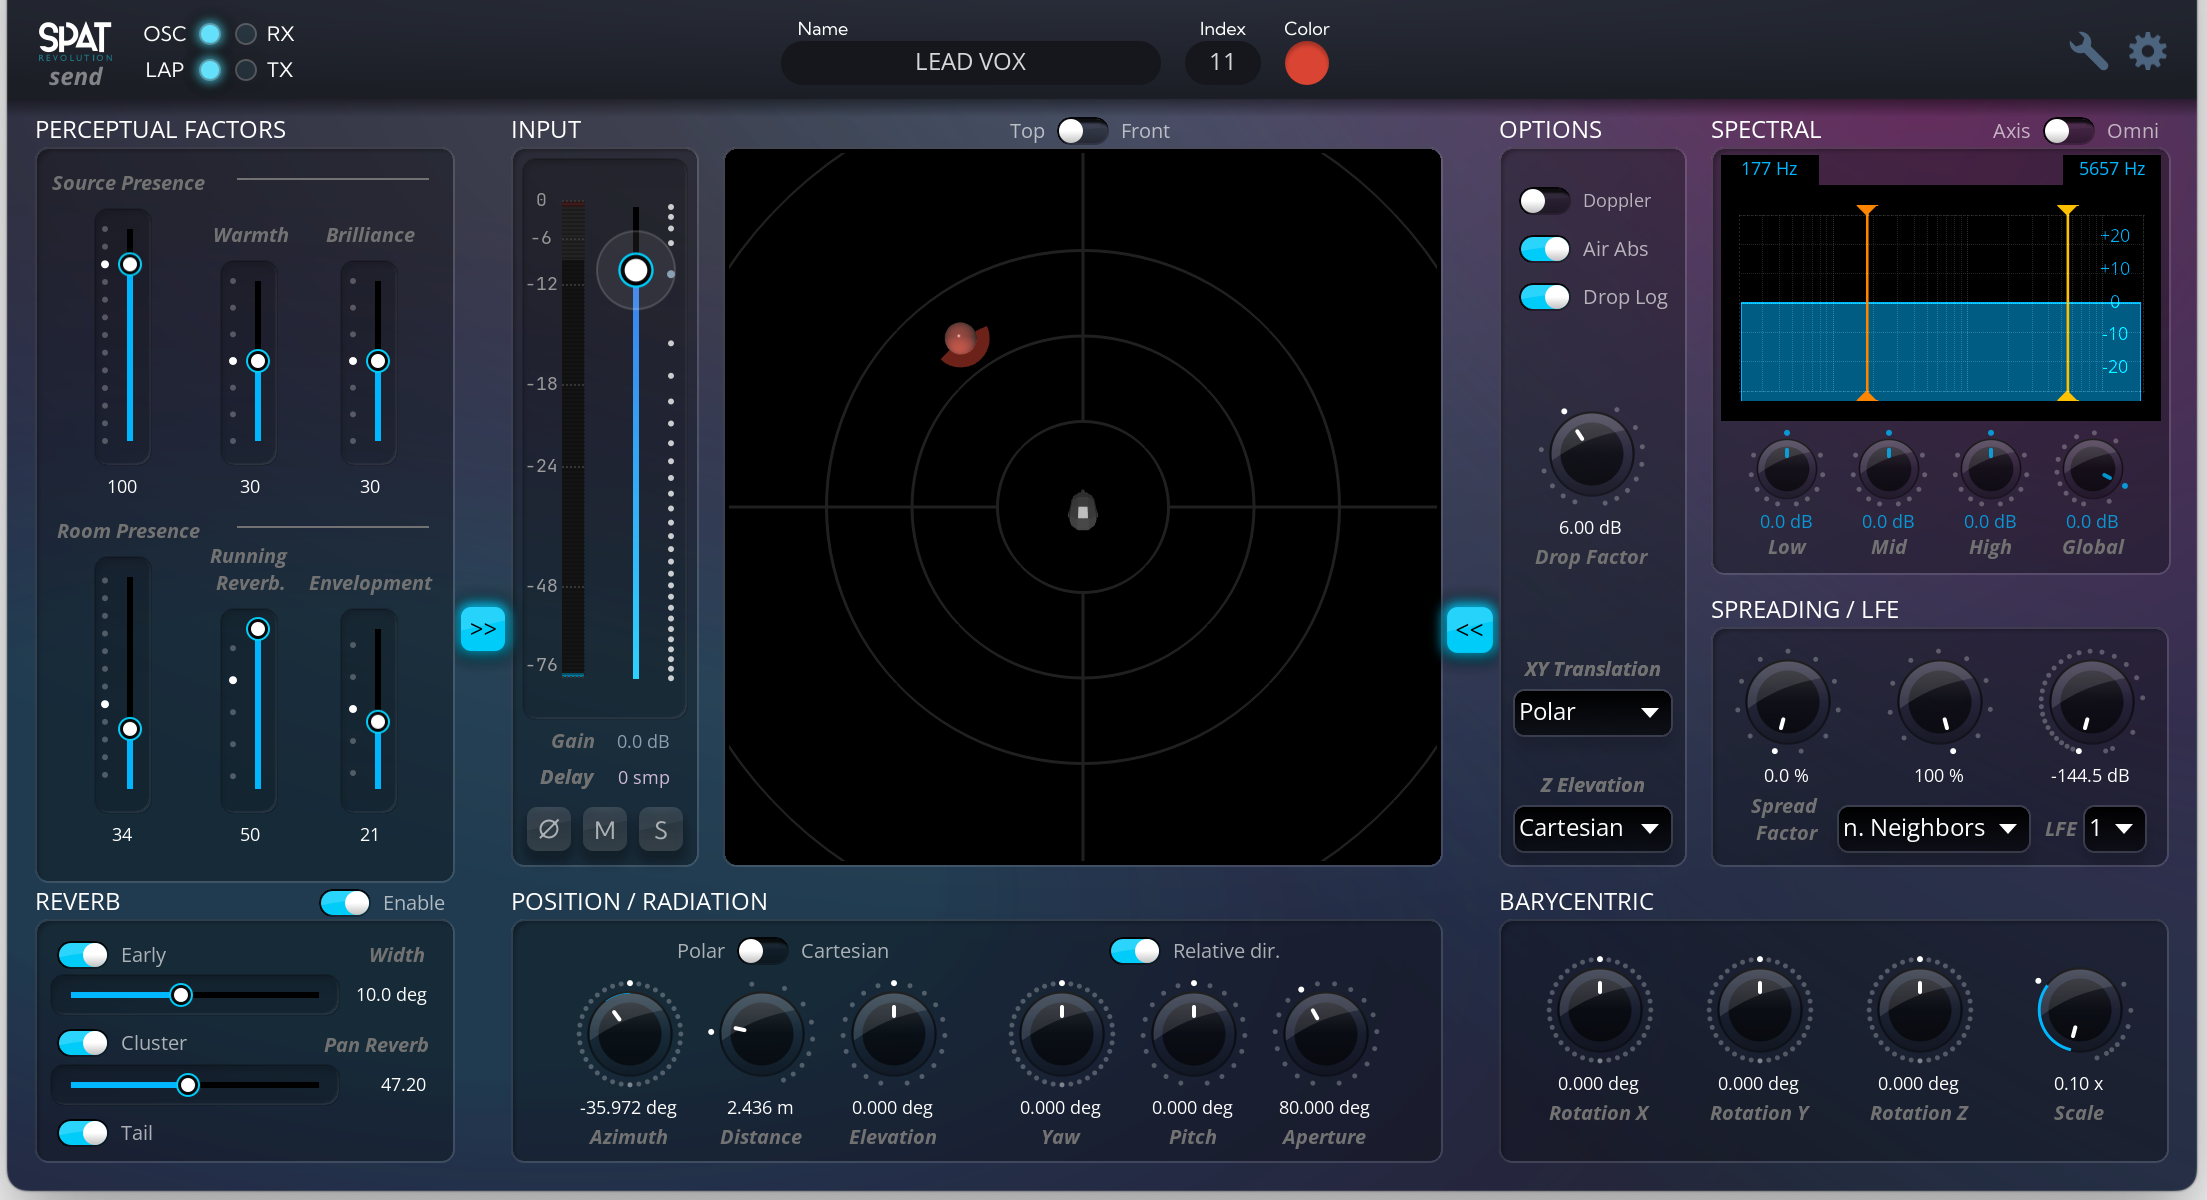This screenshot has width=2207, height=1200.
Task: Click the red Color swatch
Action: (1306, 63)
